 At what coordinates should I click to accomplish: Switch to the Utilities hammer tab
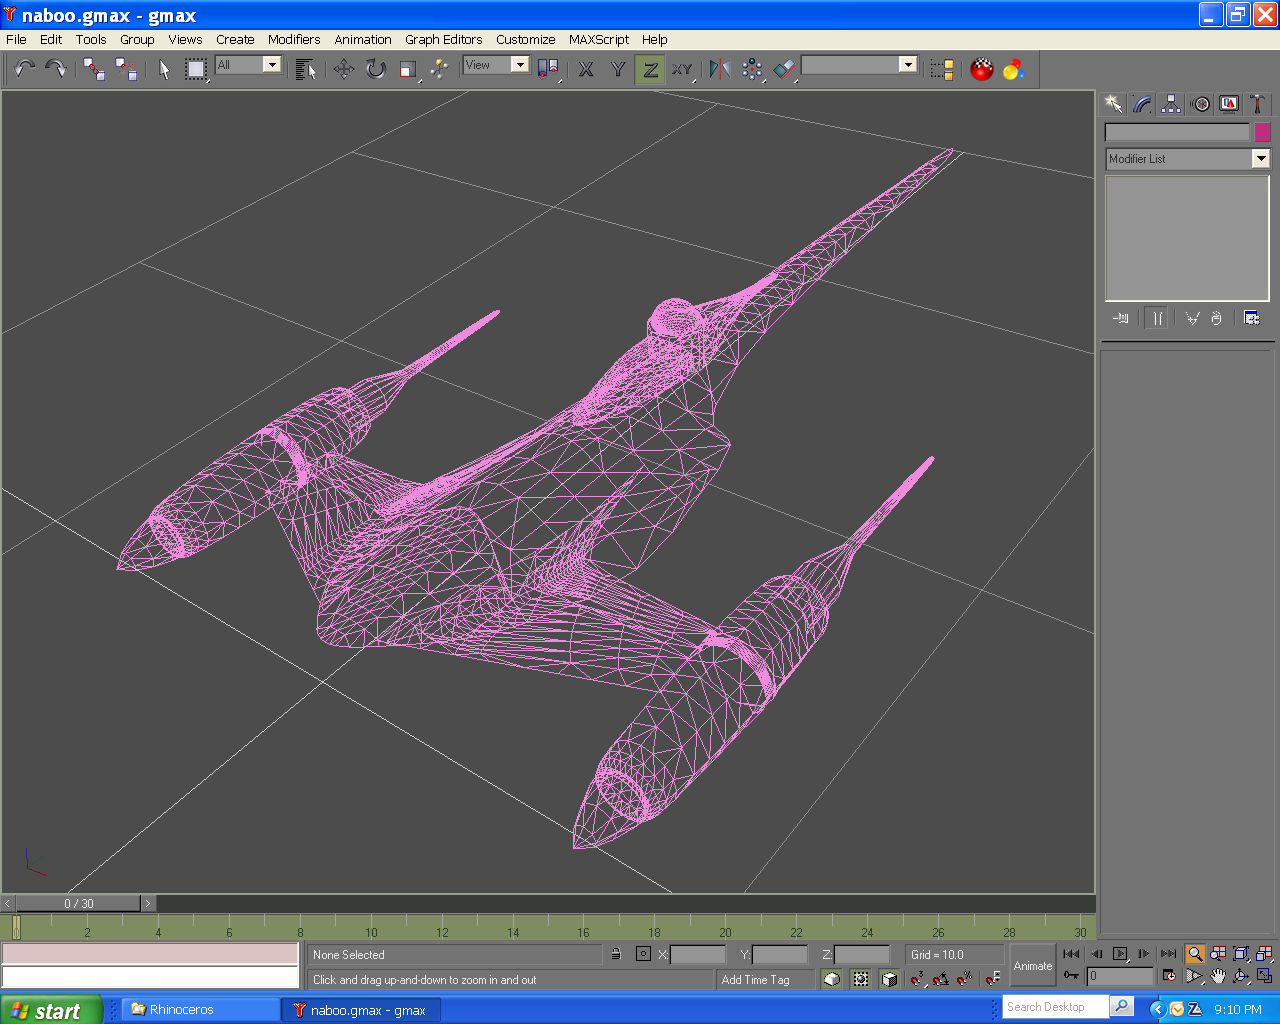pos(1257,104)
